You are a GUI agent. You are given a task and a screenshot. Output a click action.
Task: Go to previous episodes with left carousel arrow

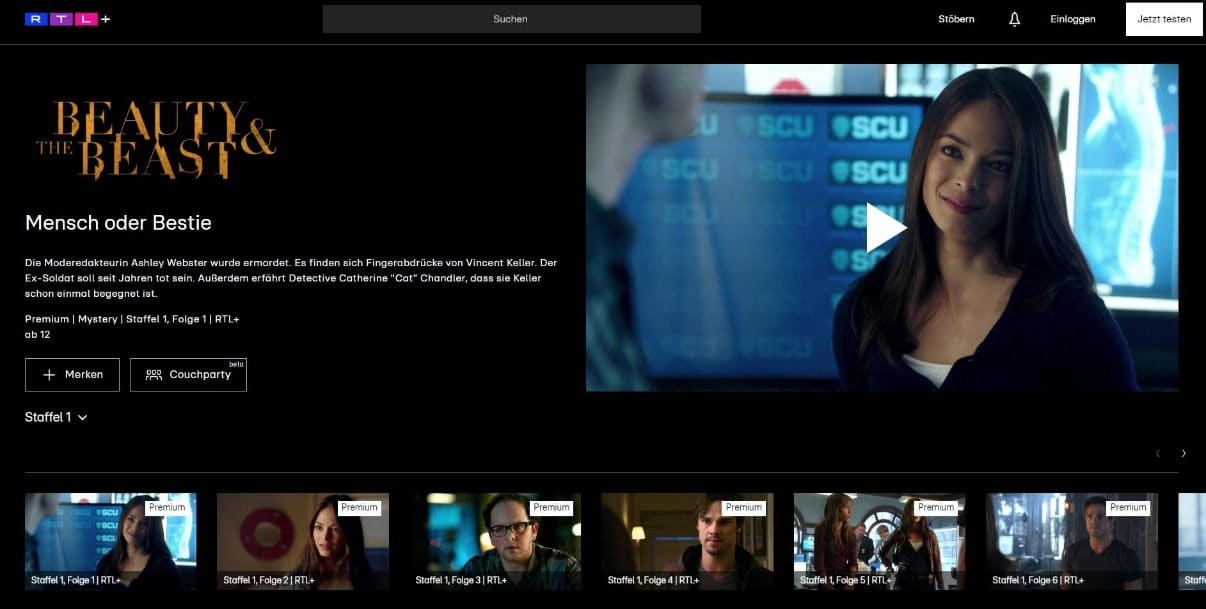pyautogui.click(x=1158, y=453)
